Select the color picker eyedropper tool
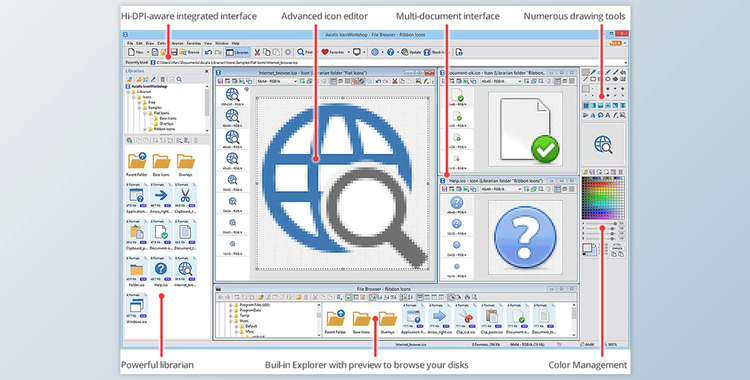The image size is (750, 380). point(594,72)
